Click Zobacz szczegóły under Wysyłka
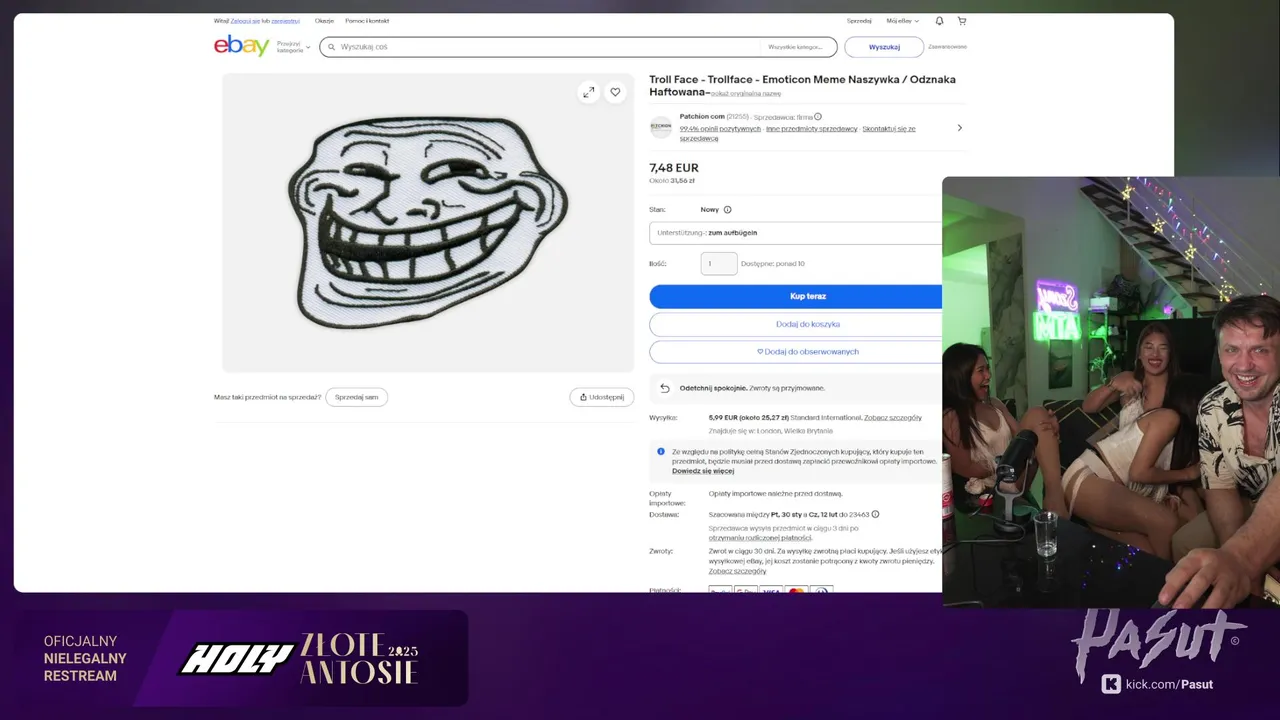 (893, 418)
